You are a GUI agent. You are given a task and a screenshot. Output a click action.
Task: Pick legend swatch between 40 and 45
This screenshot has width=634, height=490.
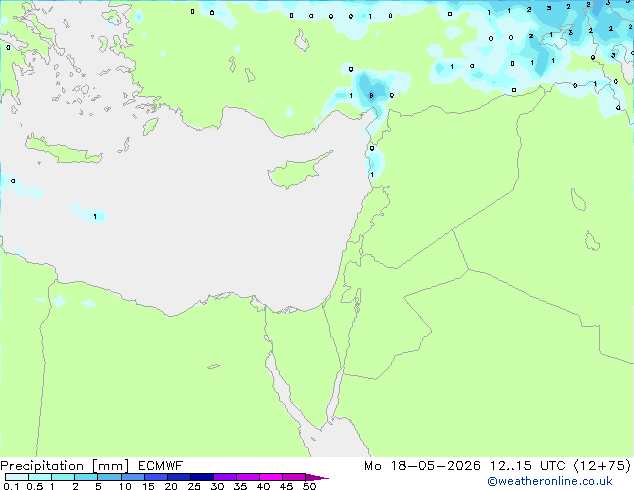click(271, 477)
